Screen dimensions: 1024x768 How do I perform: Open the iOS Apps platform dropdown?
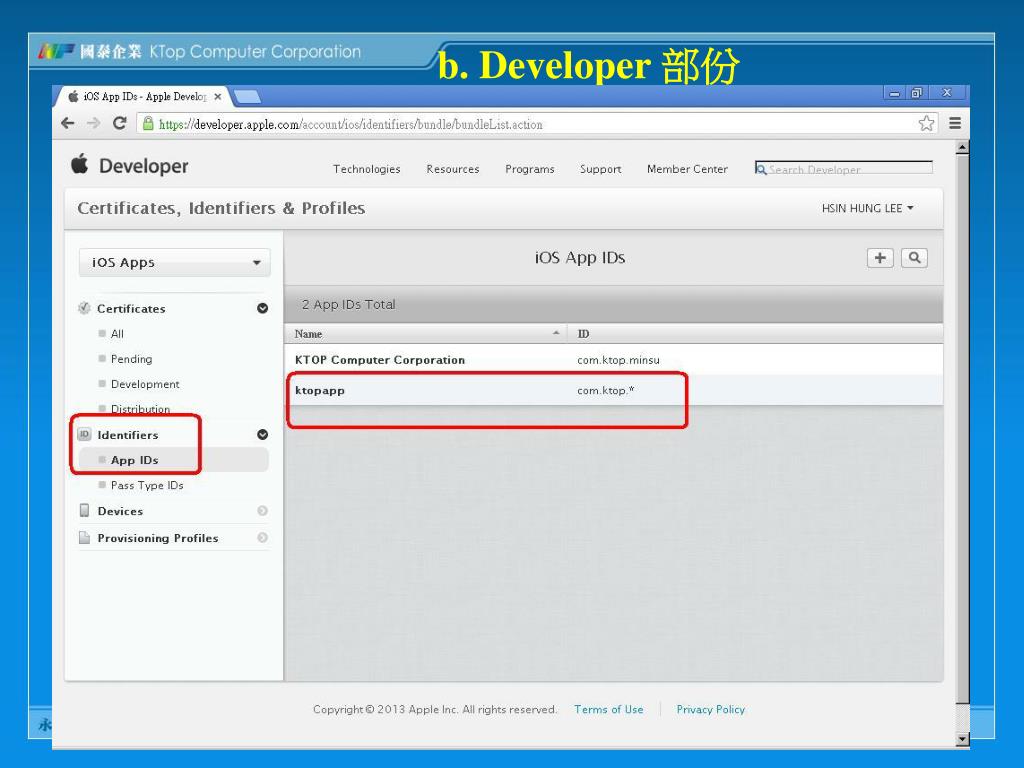pos(174,263)
